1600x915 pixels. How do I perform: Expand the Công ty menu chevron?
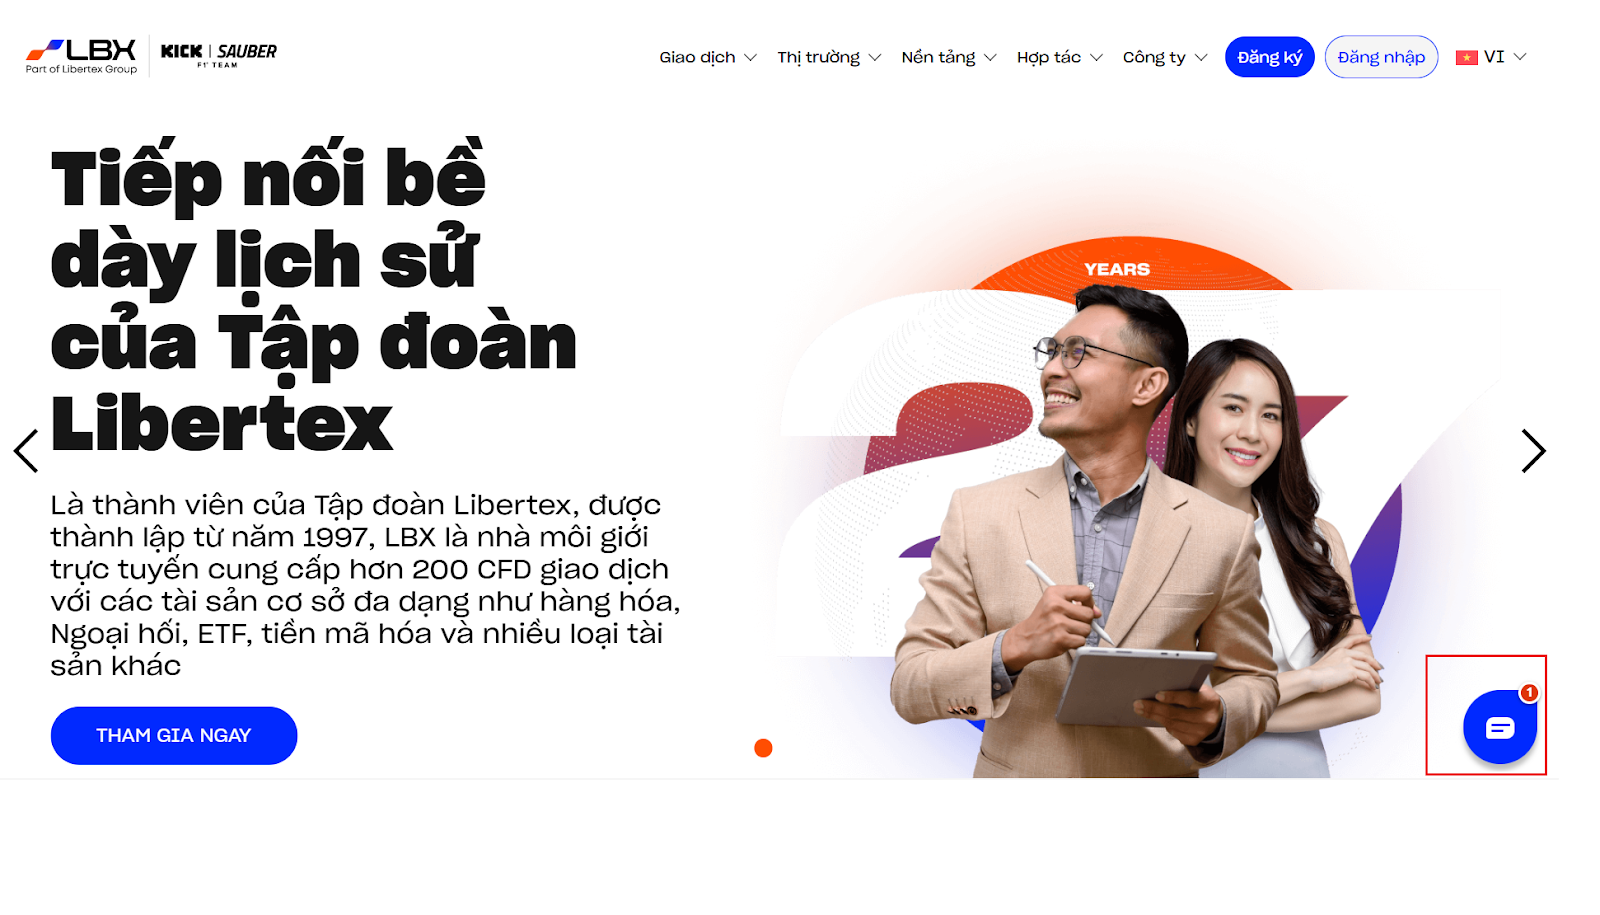(x=1201, y=58)
